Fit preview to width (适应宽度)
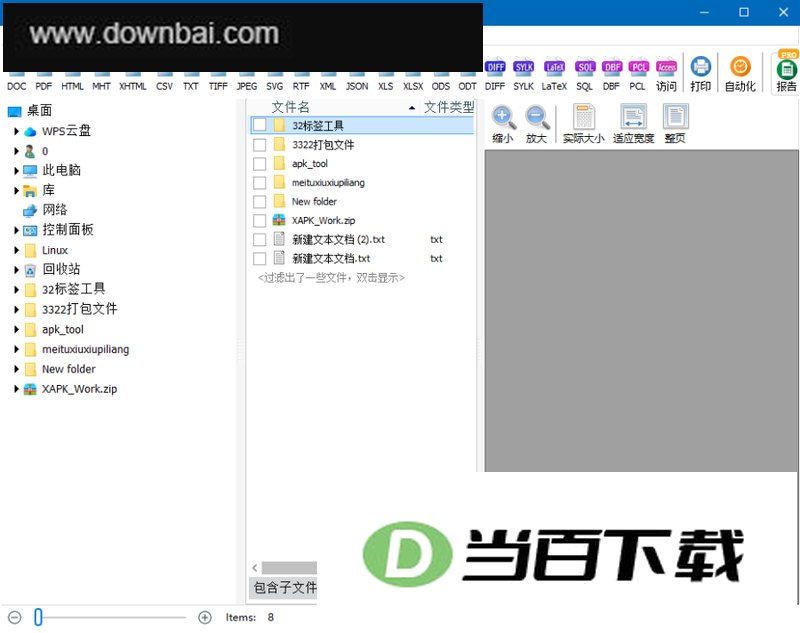Viewport: 800px width, 633px height. [x=634, y=124]
